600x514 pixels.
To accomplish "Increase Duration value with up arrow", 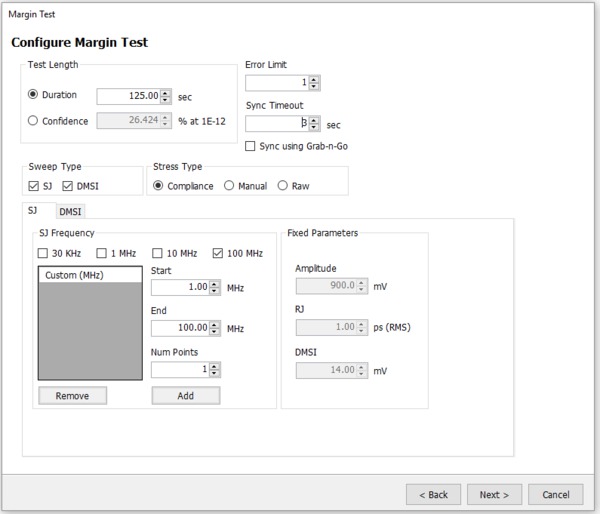I will tap(165, 93).
